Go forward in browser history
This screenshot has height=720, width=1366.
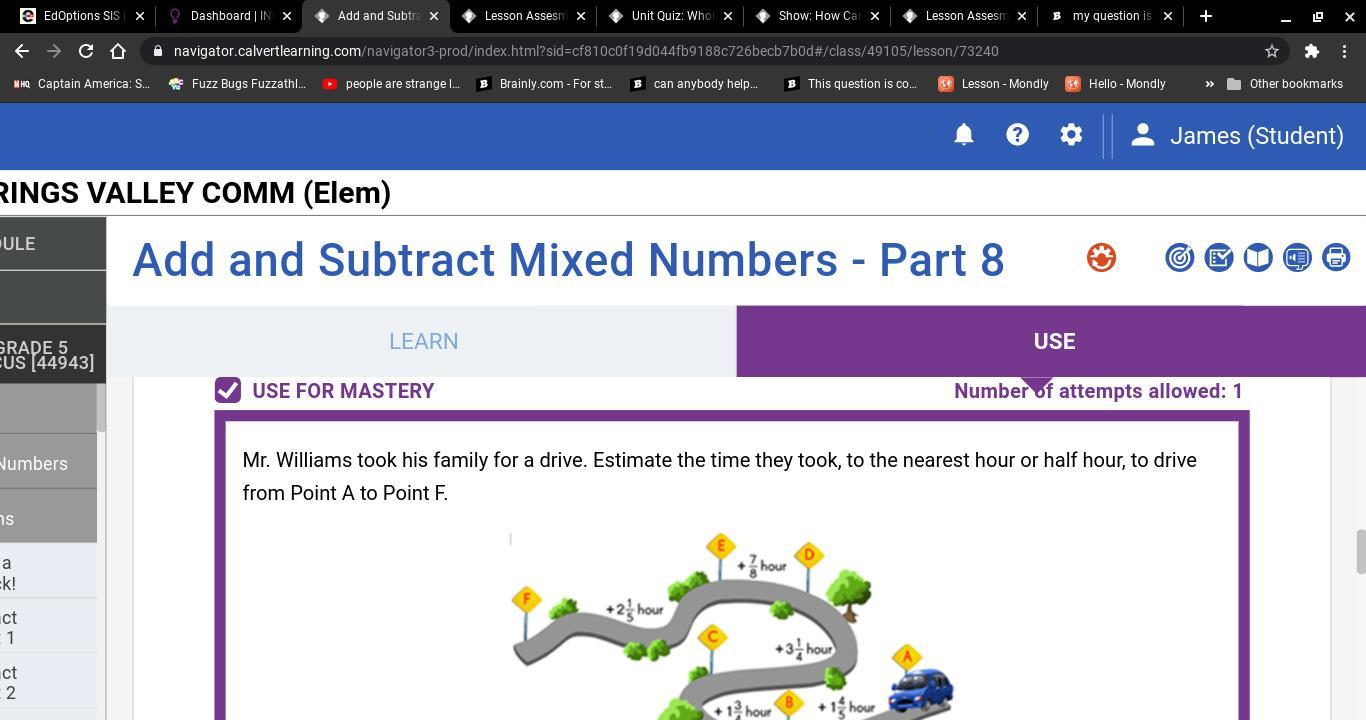point(54,51)
